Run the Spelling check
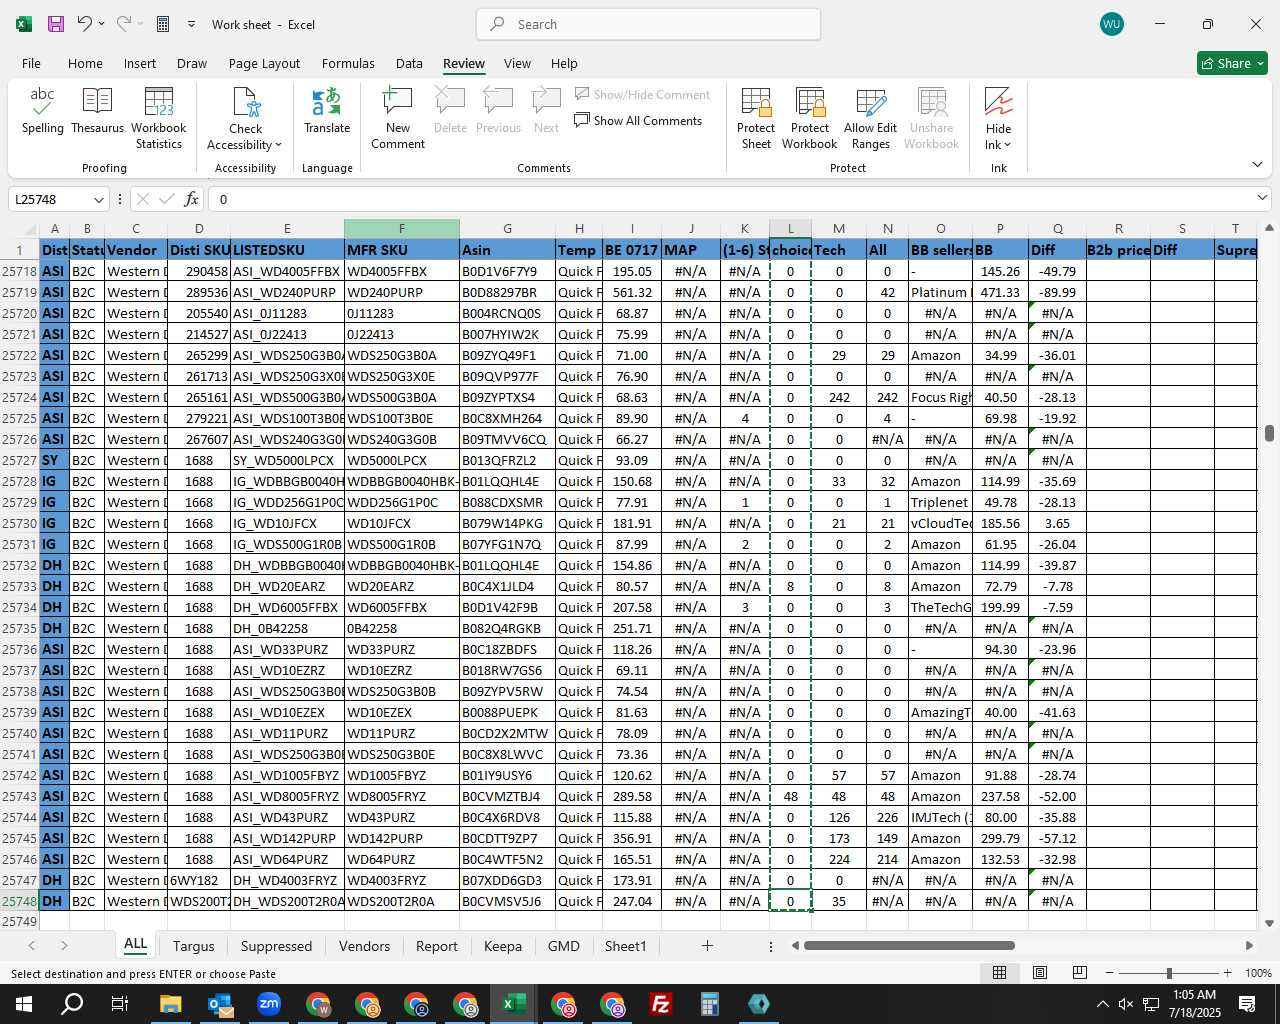Screen dimensions: 1280x1024 [42, 111]
